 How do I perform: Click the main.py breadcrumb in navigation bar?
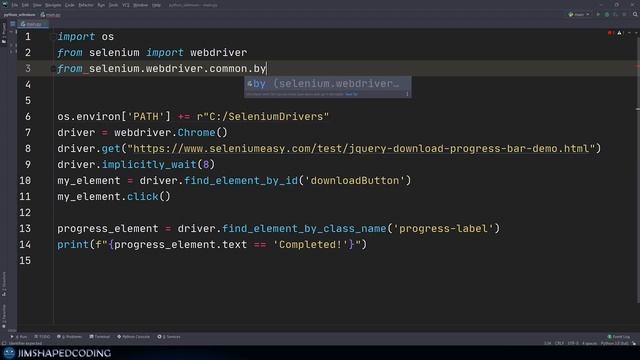(51, 15)
